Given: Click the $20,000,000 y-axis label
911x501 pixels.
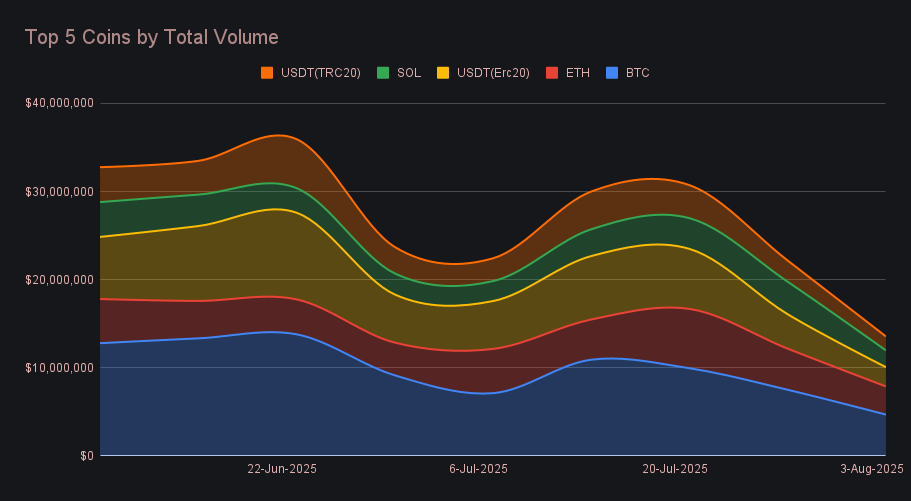Looking at the screenshot, I should [60, 279].
